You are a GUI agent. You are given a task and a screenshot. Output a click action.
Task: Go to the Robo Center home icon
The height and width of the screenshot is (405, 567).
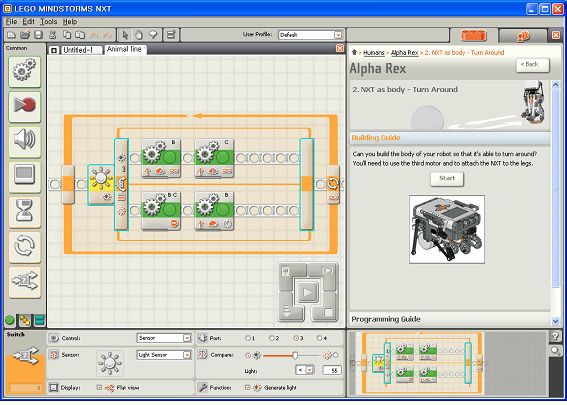(354, 52)
